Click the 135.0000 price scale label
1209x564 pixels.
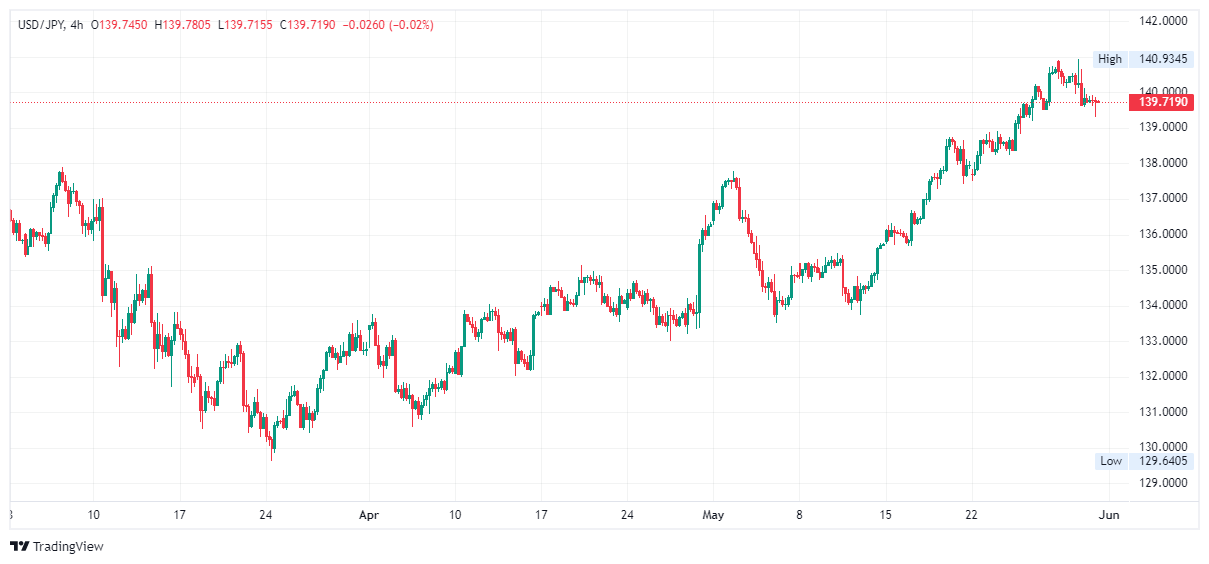(x=1163, y=270)
